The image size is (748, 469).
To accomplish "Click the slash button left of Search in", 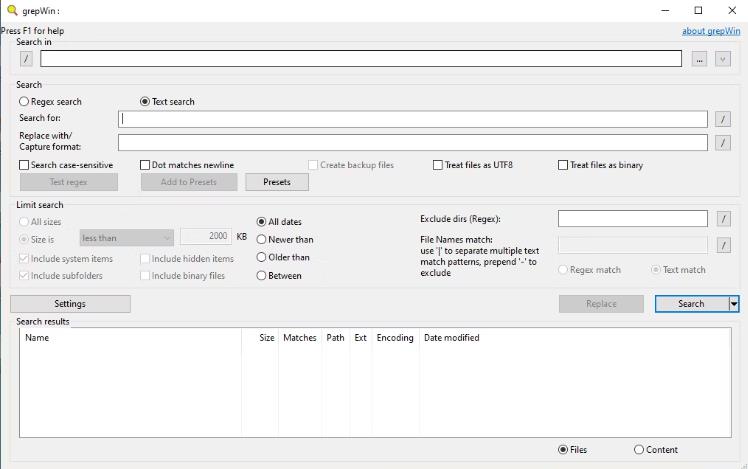I will (x=26, y=59).
